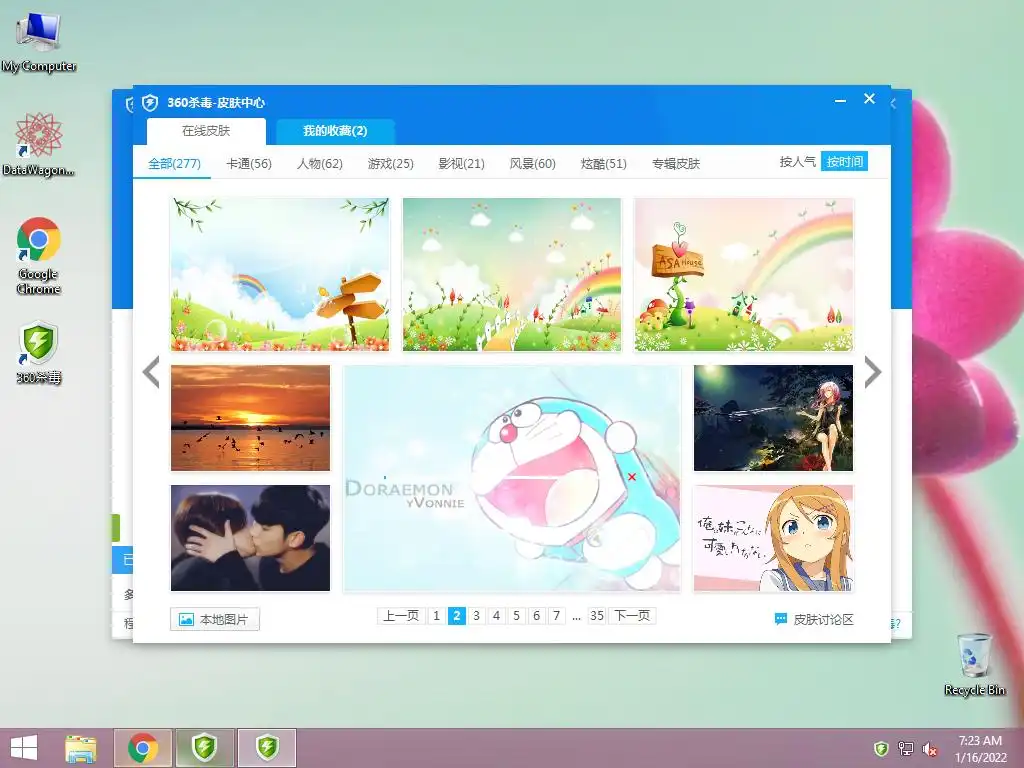The width and height of the screenshot is (1024, 768).
Task: Switch to 在线皮肤 tab
Action: click(x=206, y=131)
